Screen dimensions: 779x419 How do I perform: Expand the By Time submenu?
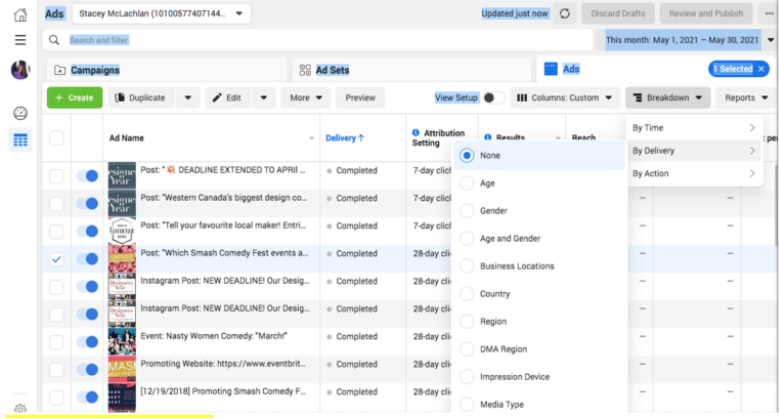tap(694, 128)
